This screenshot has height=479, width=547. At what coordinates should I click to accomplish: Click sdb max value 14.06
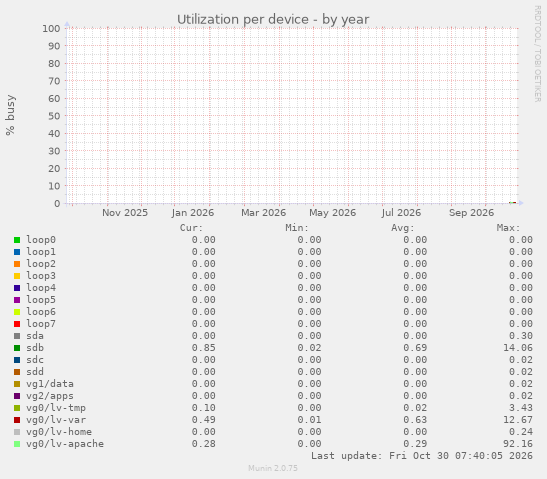(x=518, y=348)
